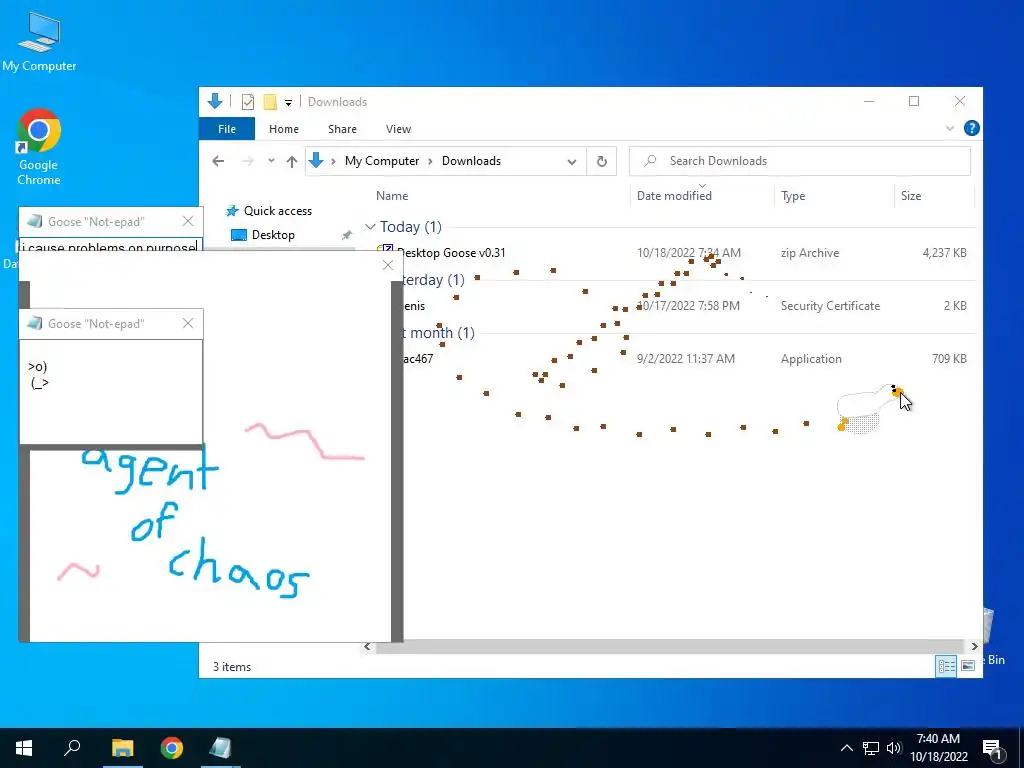1024x768 pixels.
Task: Click the 4,237 KB size cell
Action: 944,253
